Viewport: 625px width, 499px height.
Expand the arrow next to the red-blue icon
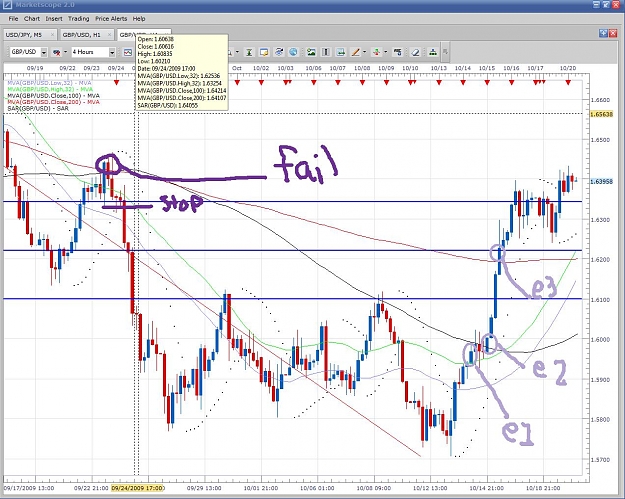pos(65,52)
